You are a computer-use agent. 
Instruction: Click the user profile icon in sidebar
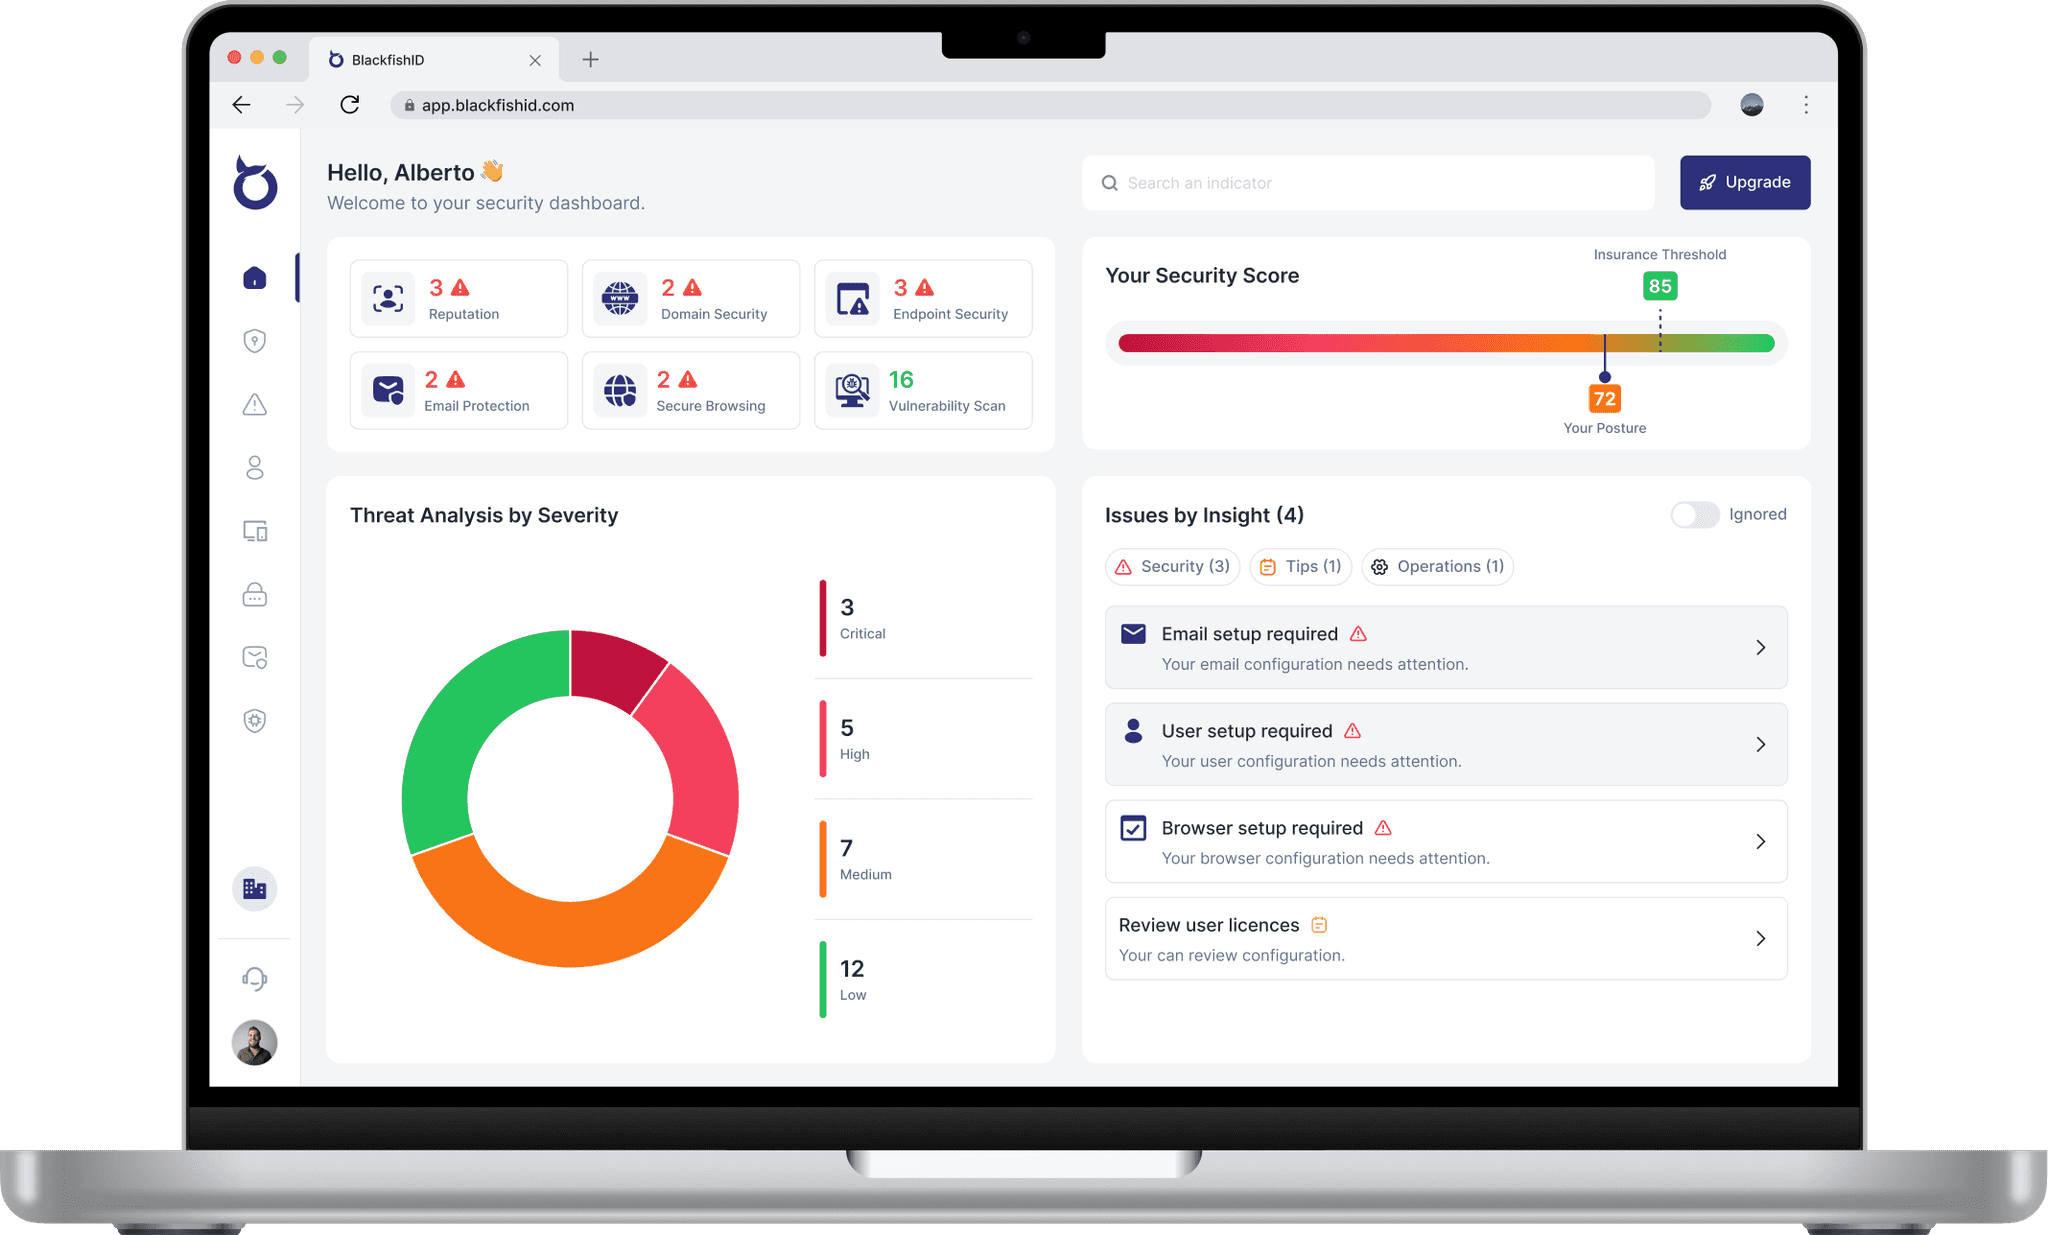point(256,465)
